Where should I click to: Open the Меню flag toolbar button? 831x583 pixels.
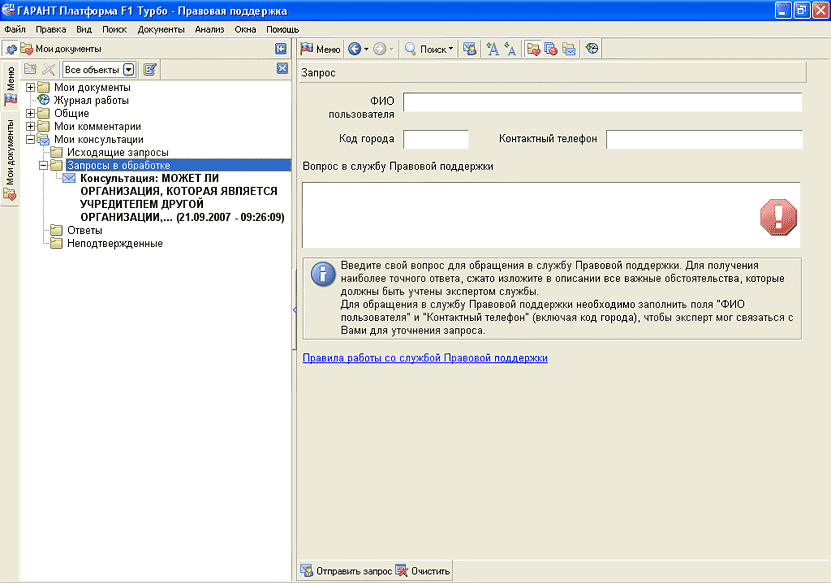[320, 49]
